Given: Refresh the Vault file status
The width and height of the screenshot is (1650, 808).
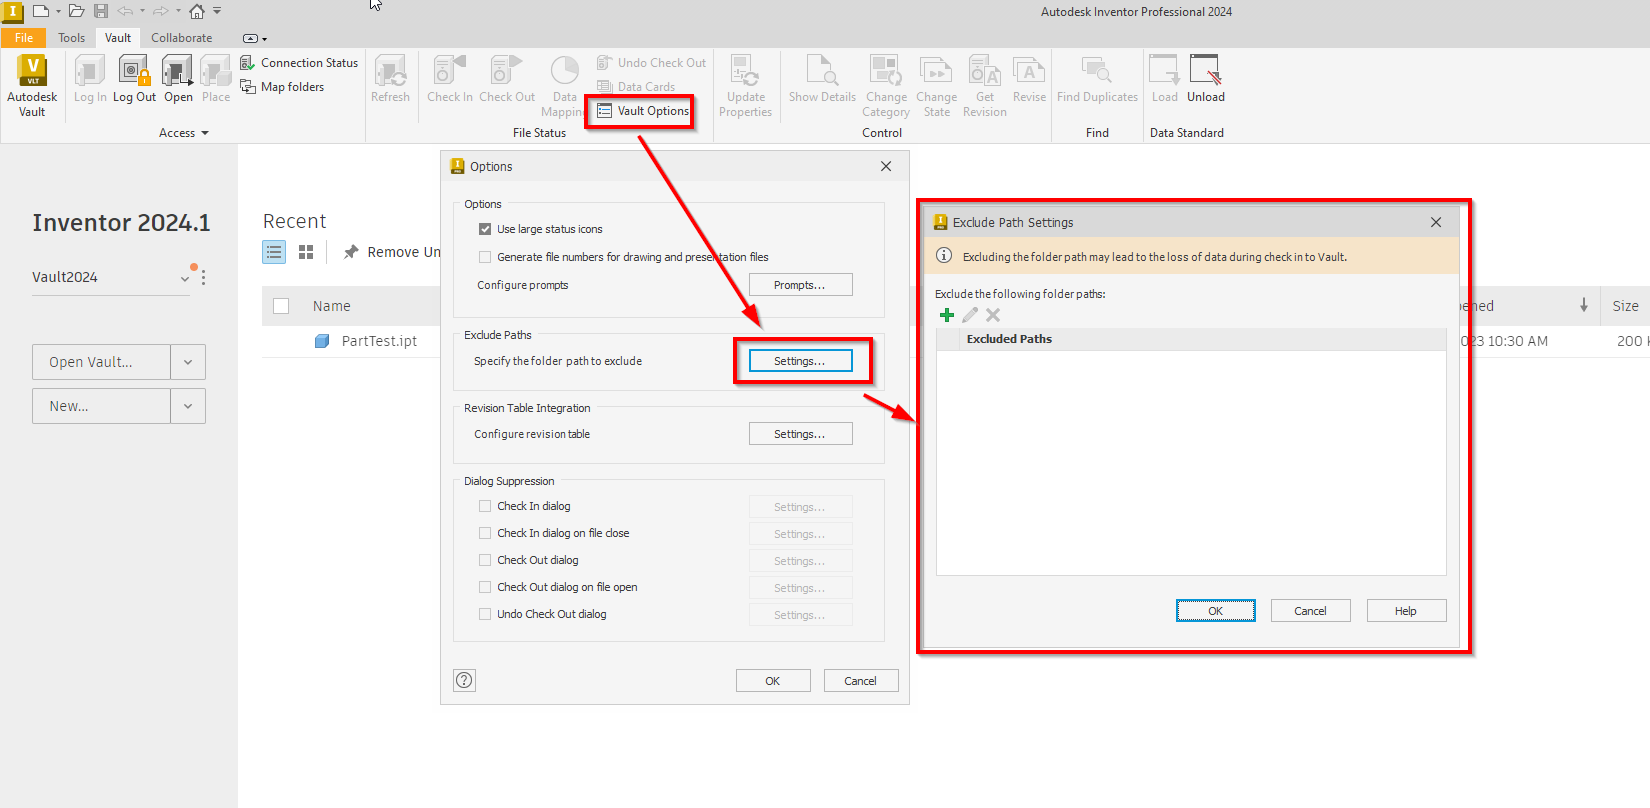Looking at the screenshot, I should tap(390, 80).
